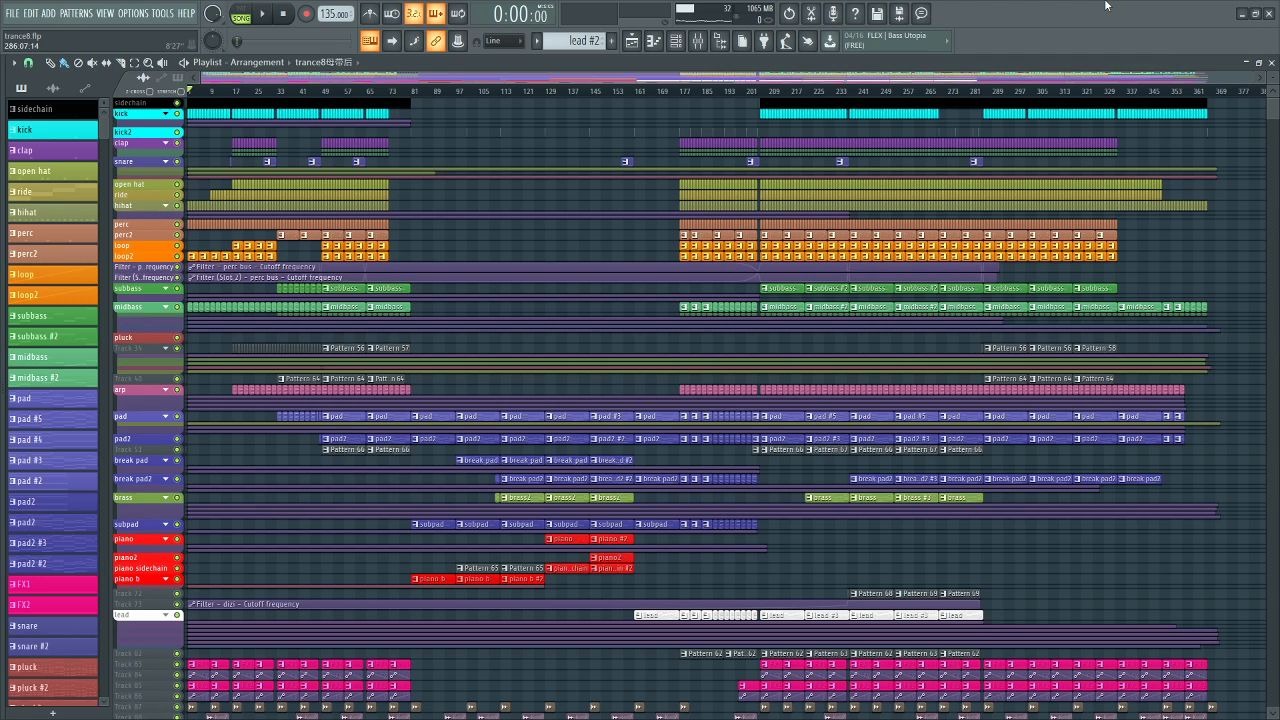Screen dimensions: 1280x720
Task: Click the 135.000 tempo field
Action: tap(335, 14)
